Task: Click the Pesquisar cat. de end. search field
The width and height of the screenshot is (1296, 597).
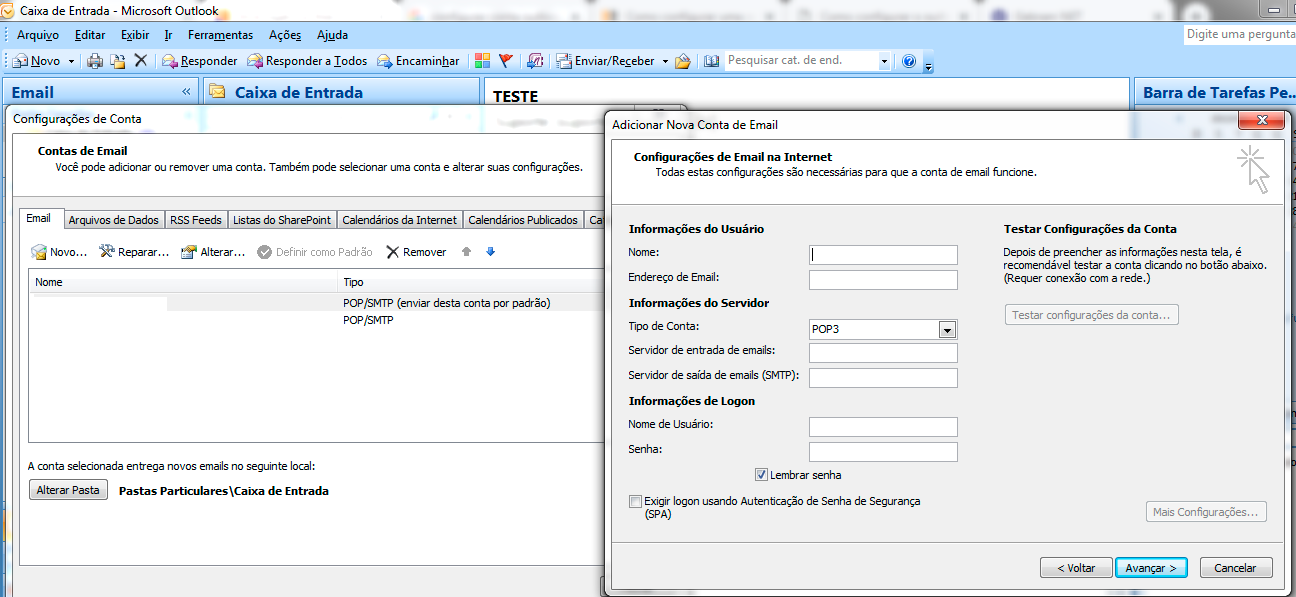Action: pos(801,61)
